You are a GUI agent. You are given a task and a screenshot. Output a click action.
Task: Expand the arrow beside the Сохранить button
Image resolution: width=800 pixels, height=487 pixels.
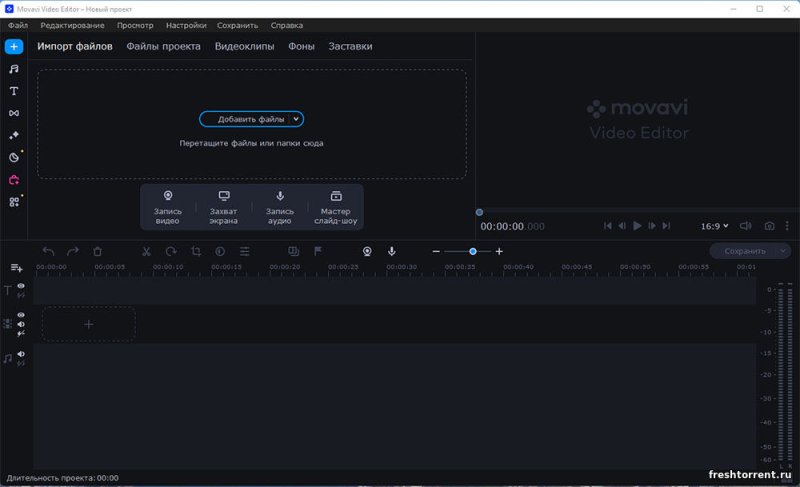point(782,252)
